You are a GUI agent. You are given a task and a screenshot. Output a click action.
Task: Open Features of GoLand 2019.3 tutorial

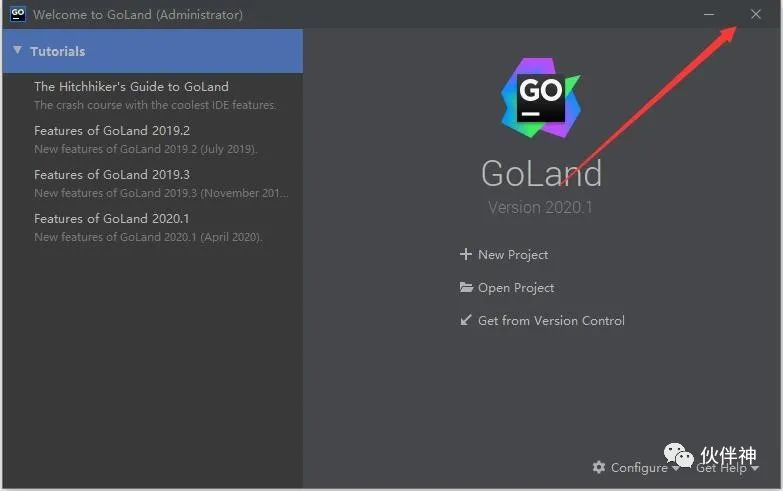[112, 174]
